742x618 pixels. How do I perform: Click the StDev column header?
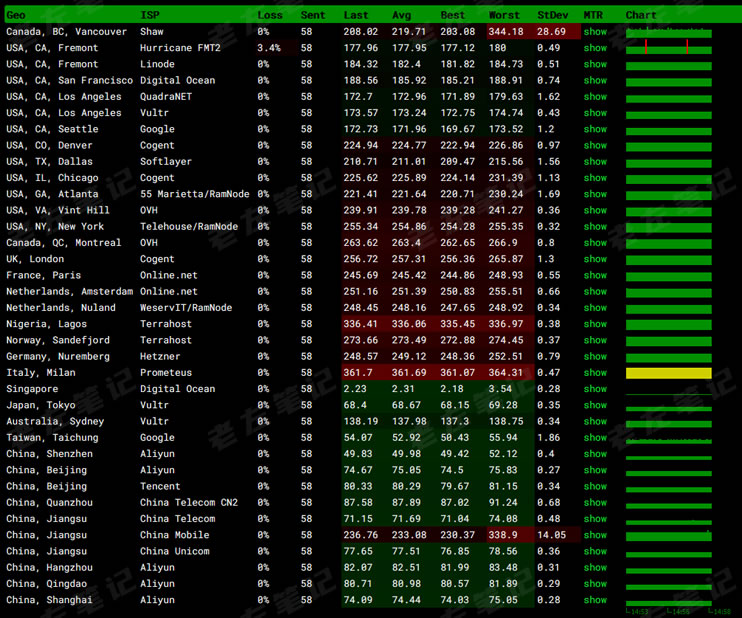click(x=553, y=15)
